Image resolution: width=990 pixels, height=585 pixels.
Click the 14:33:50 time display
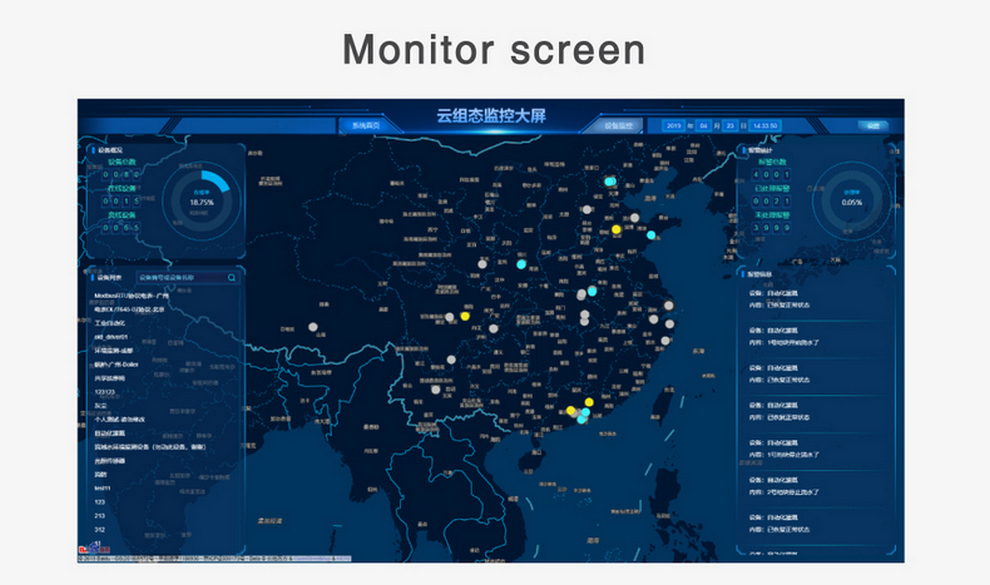(x=765, y=126)
